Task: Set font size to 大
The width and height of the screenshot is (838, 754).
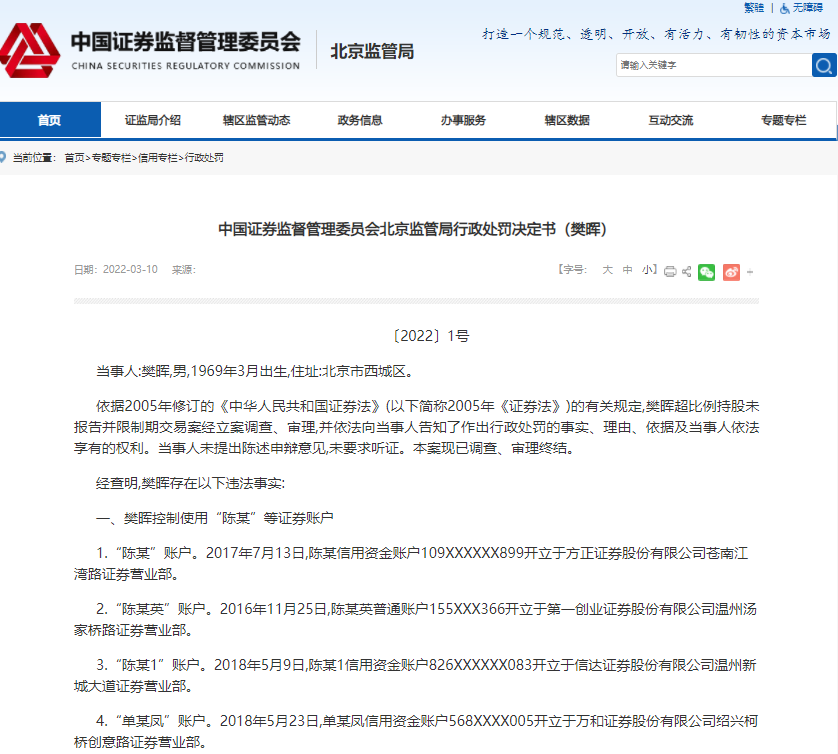Action: (x=608, y=270)
